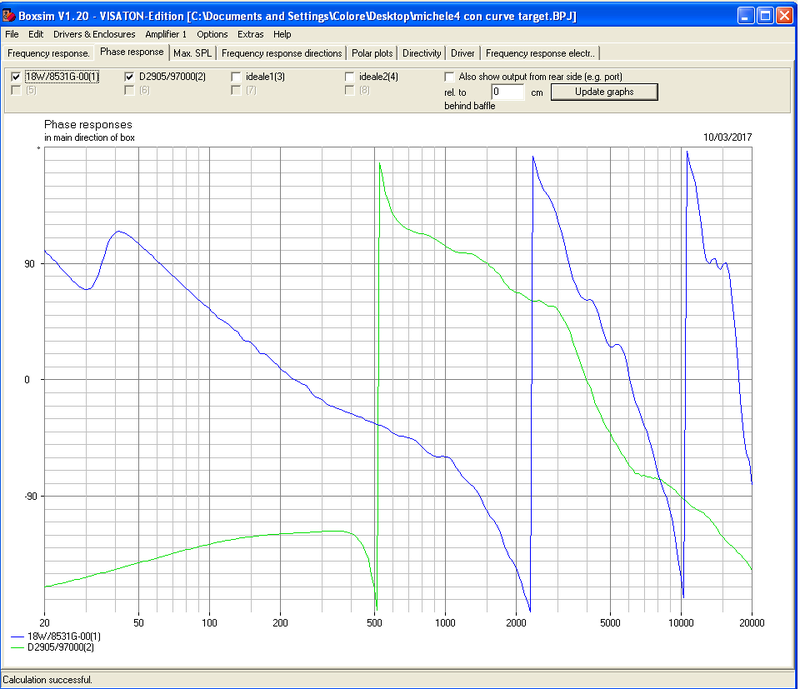Switch to Frequency response tab

(x=48, y=53)
